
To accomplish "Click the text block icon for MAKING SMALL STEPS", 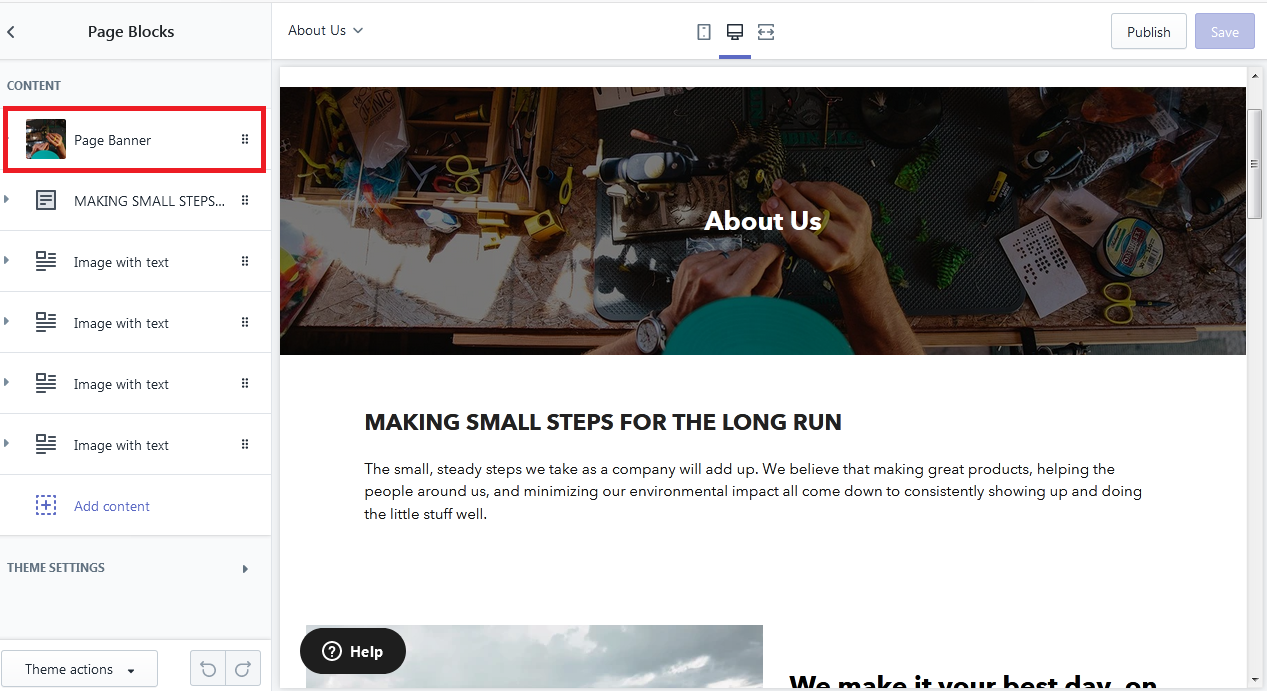I will click(46, 201).
